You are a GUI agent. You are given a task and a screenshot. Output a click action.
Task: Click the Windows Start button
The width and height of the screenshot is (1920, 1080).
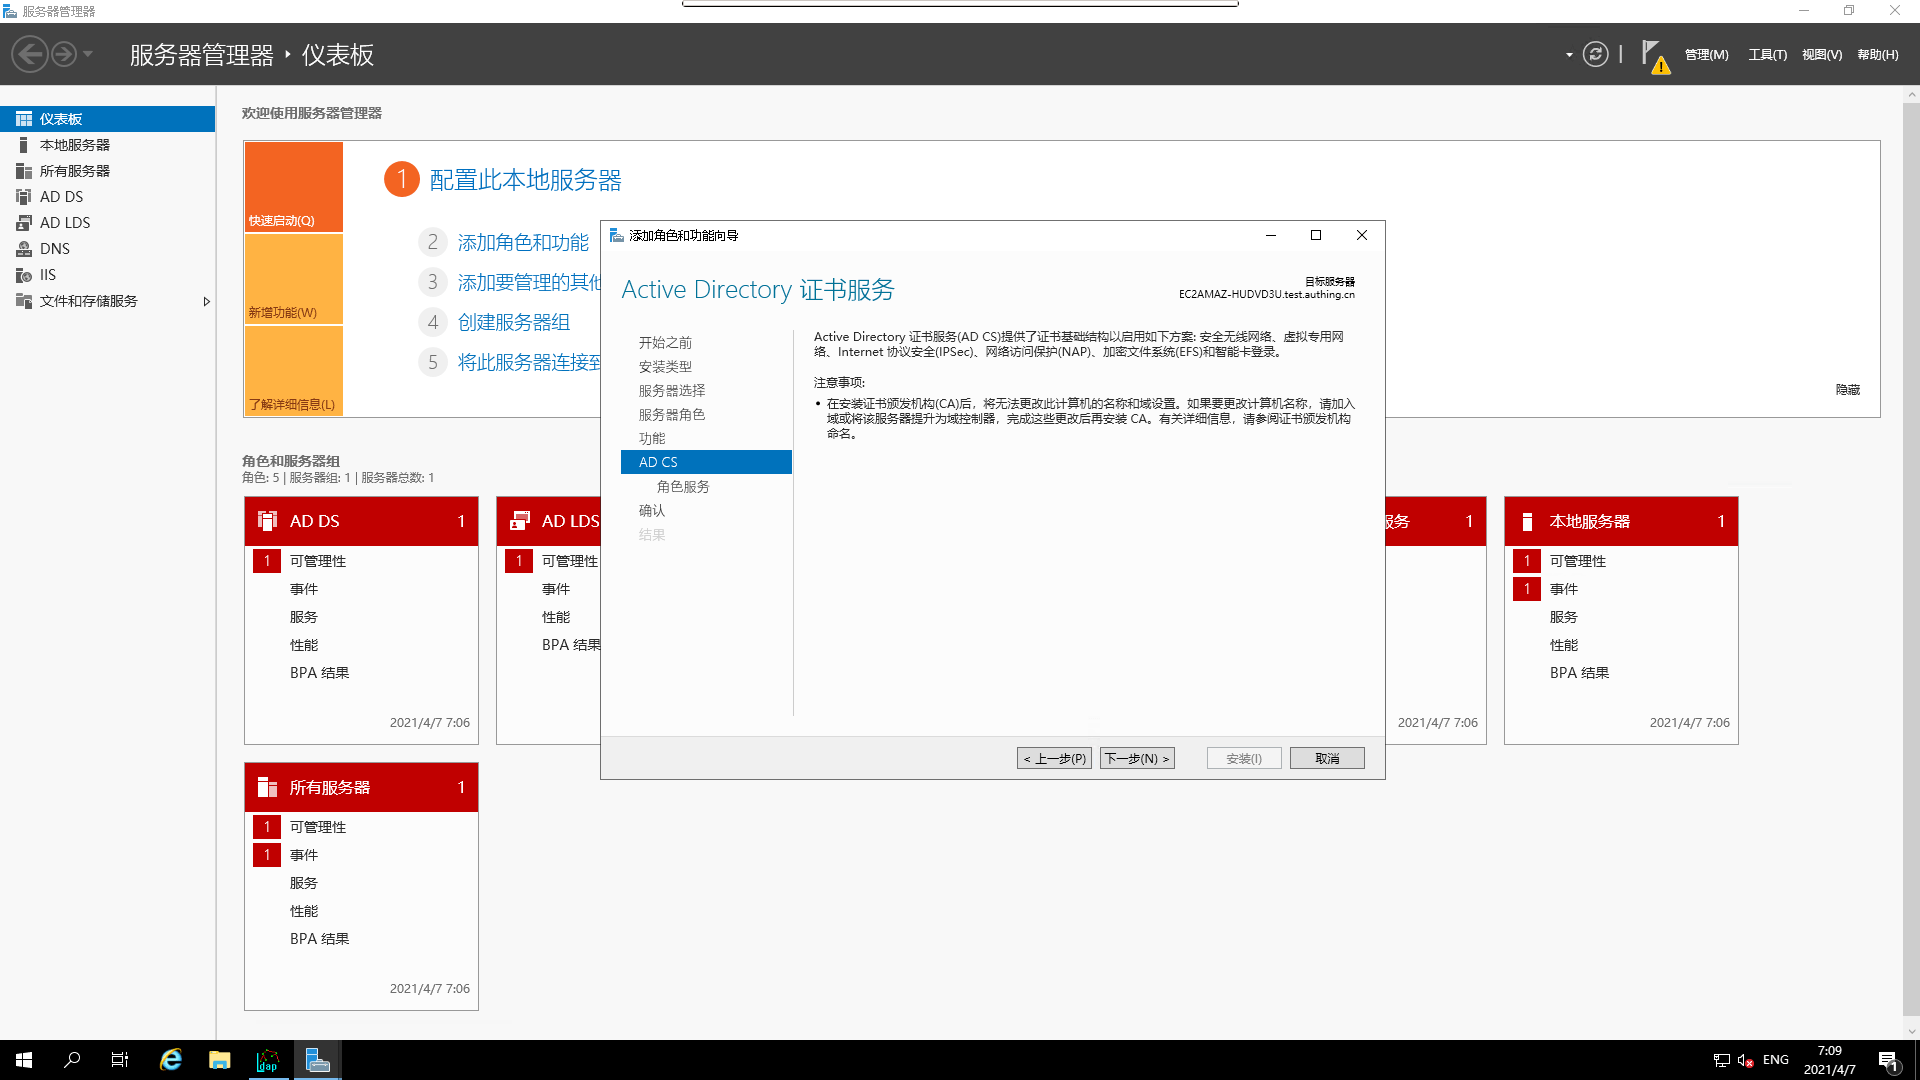coord(24,1060)
